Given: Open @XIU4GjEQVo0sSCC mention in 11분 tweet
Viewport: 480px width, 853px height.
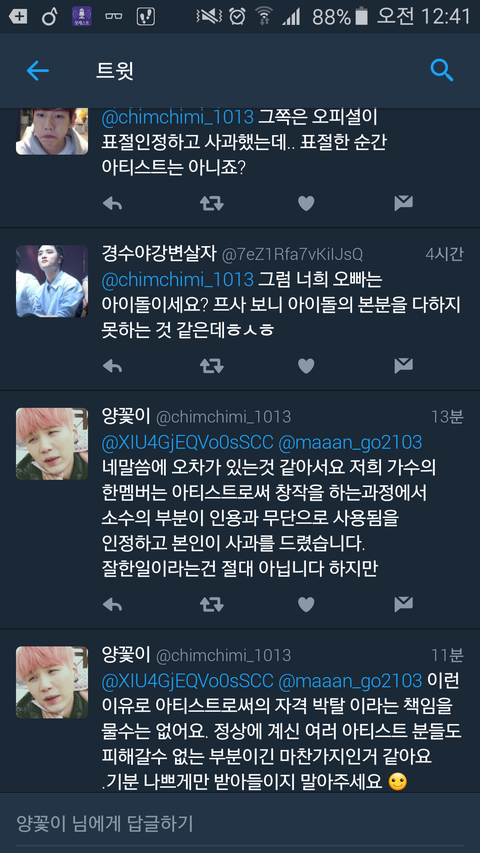Looking at the screenshot, I should [187, 681].
